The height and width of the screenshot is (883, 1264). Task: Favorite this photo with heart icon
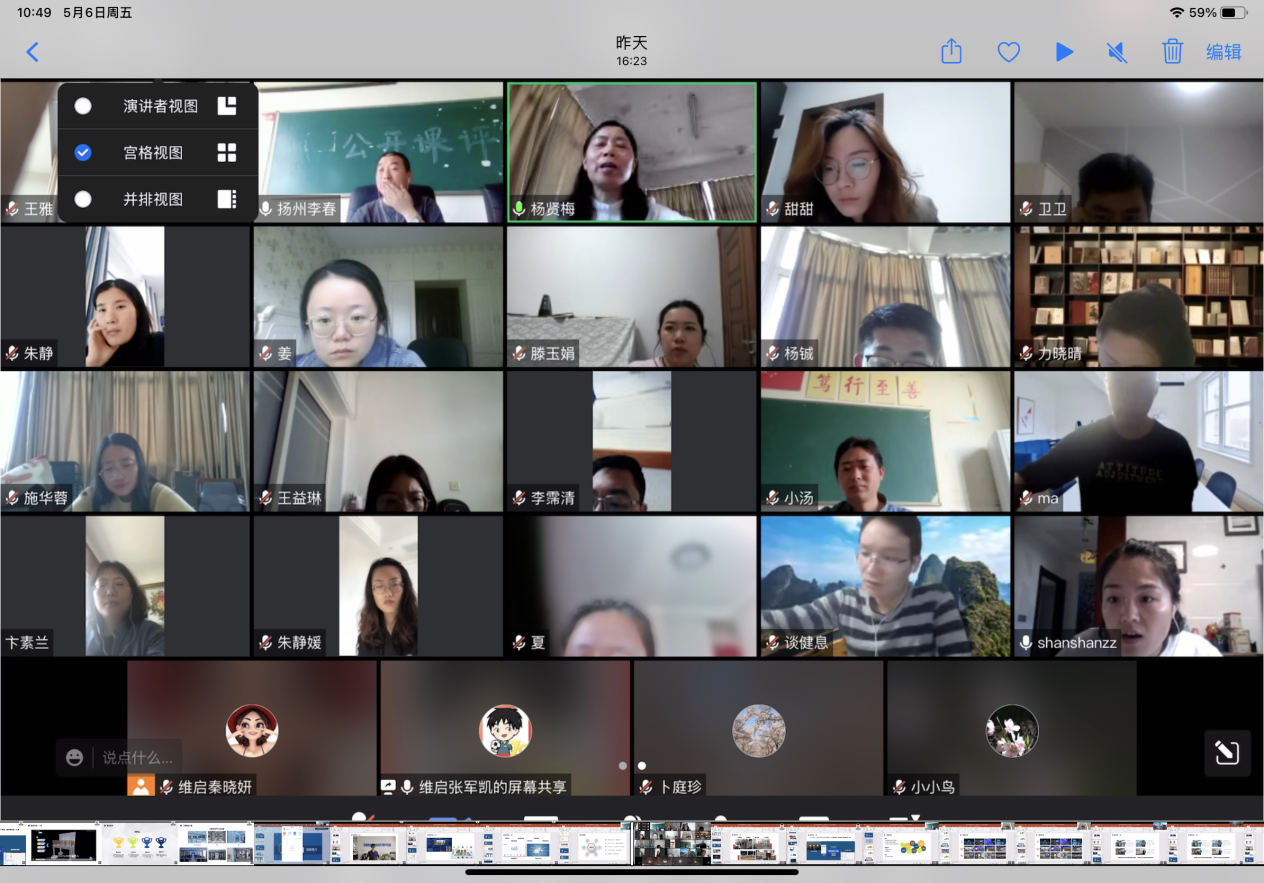pyautogui.click(x=1008, y=52)
